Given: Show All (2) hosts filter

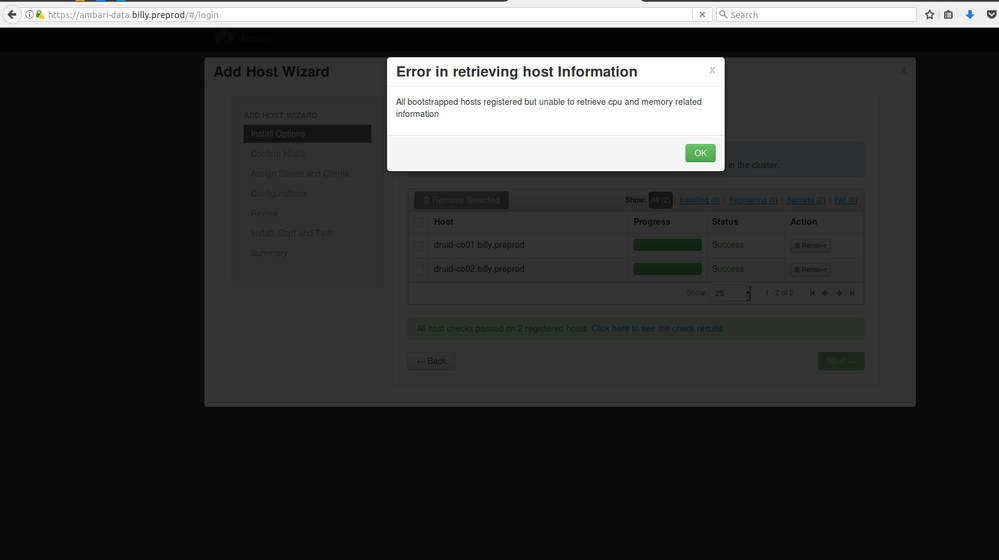Looking at the screenshot, I should [661, 200].
